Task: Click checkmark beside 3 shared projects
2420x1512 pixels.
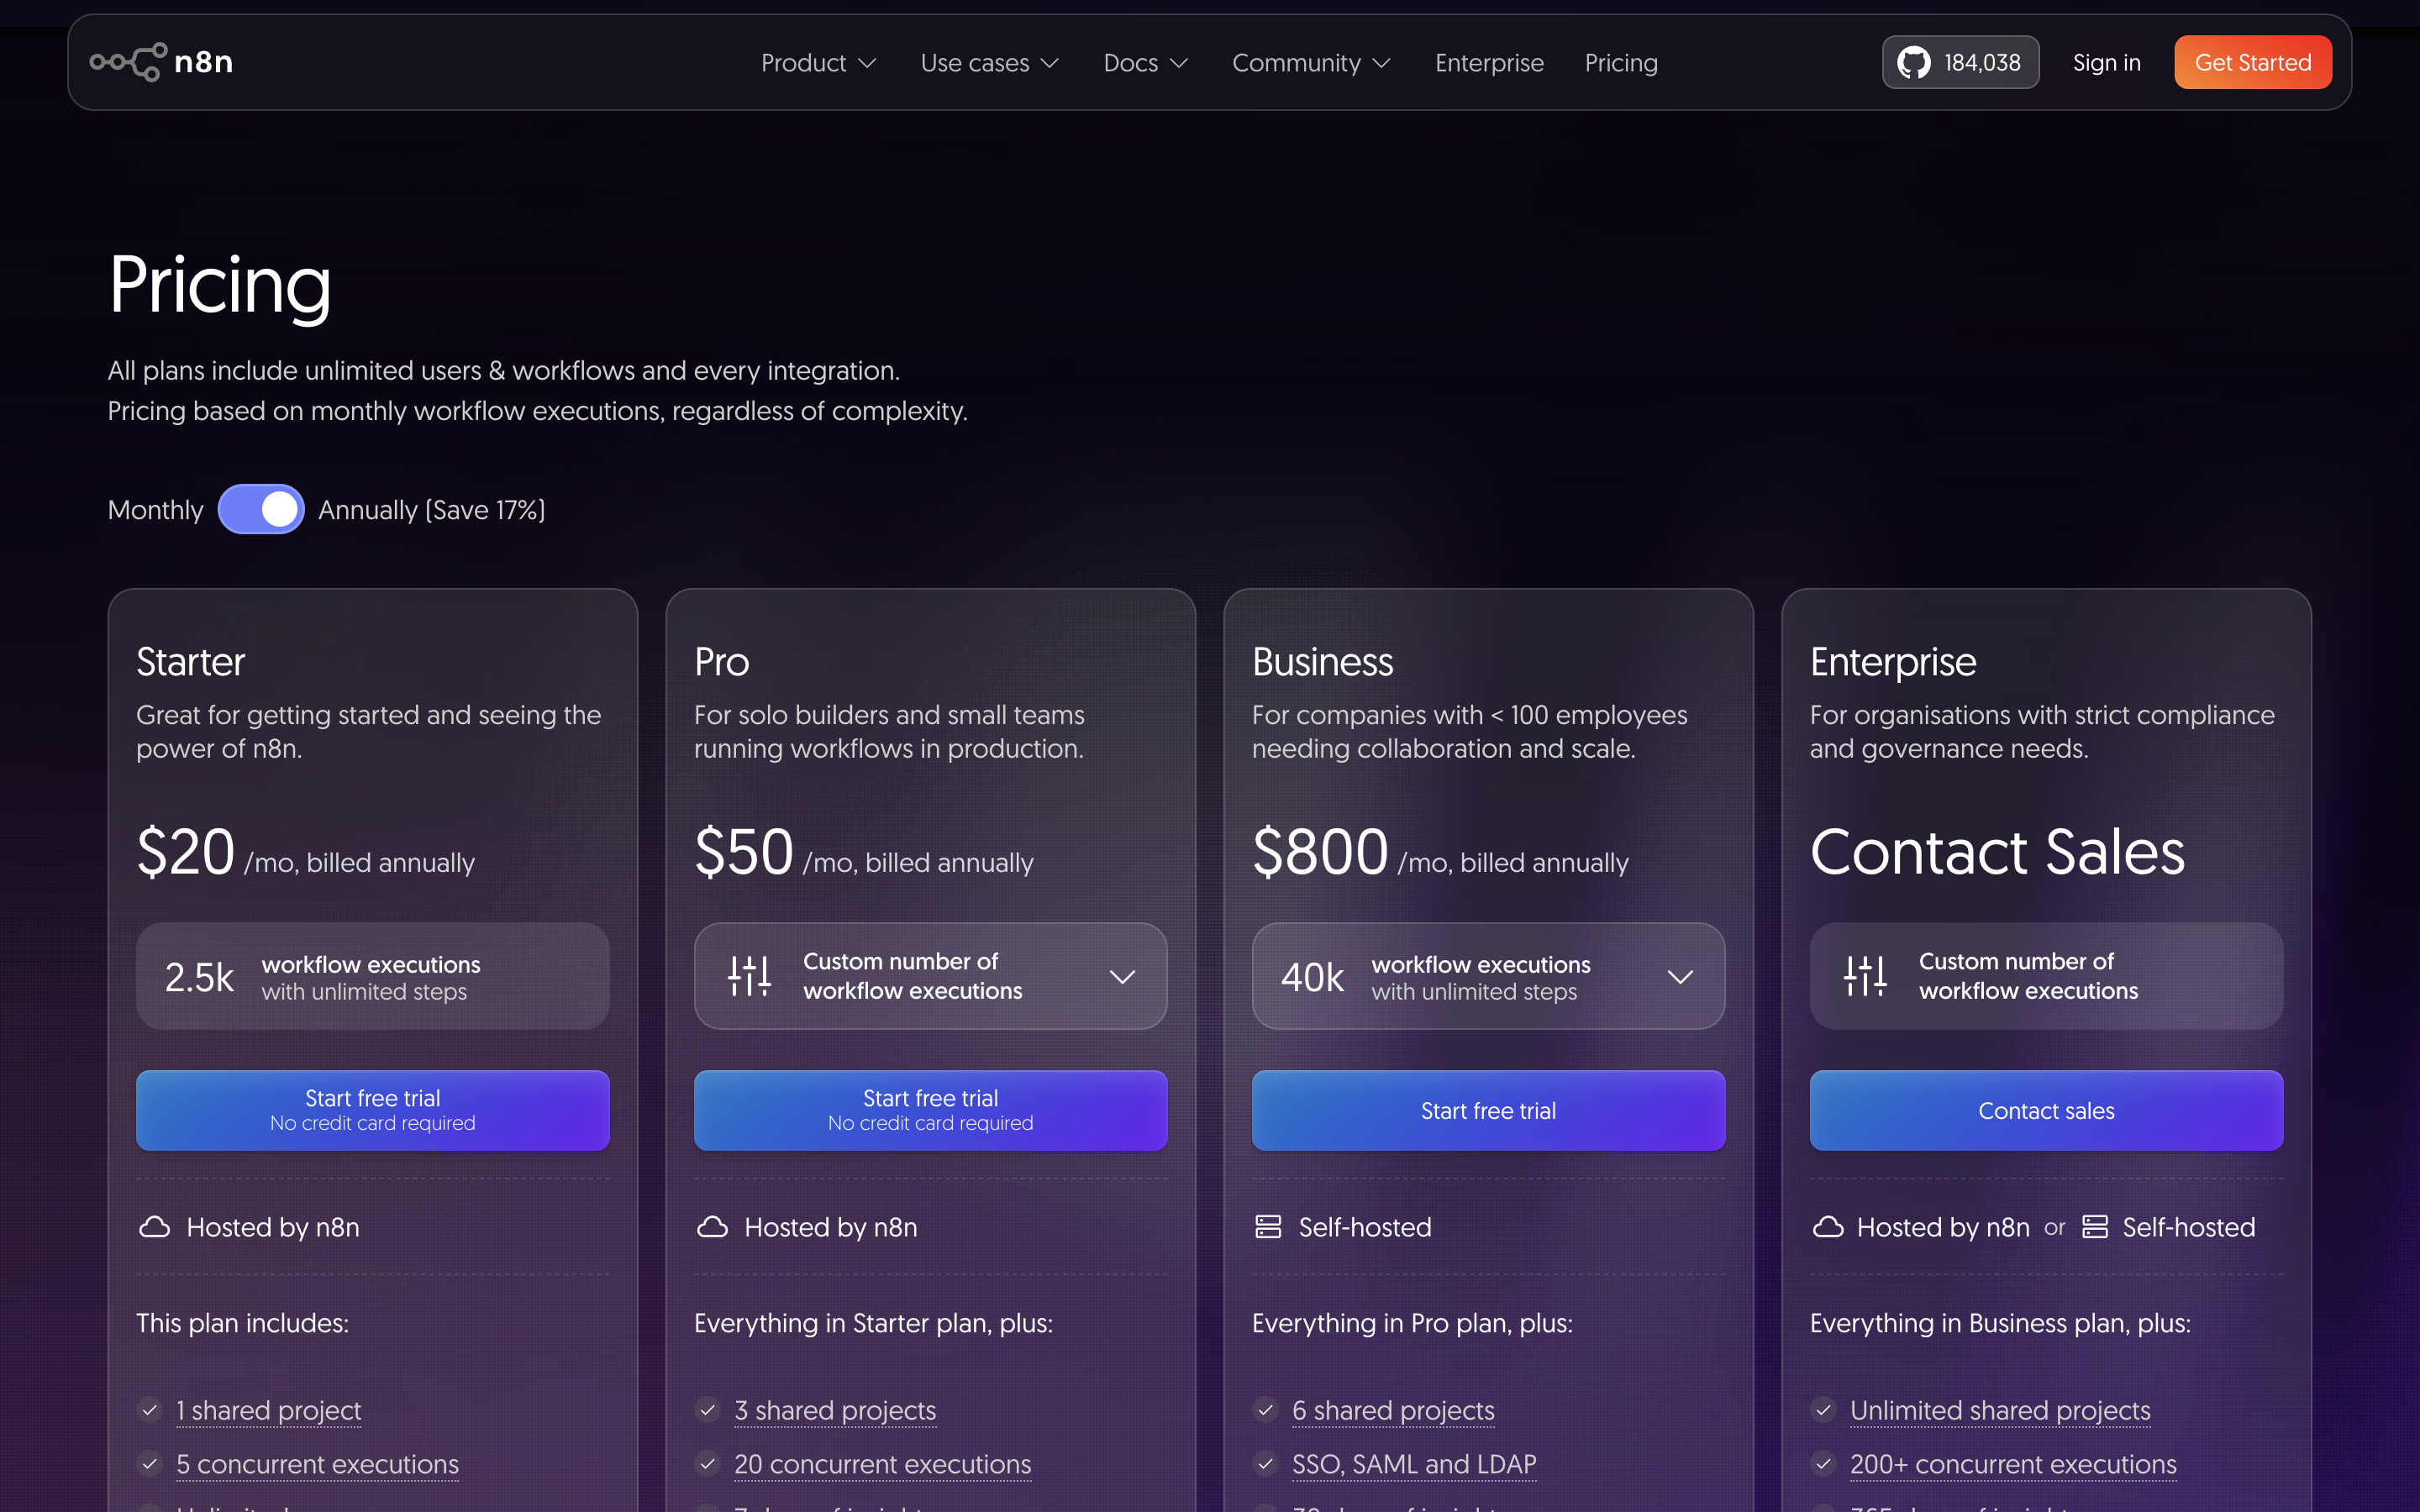Action: coord(708,1410)
